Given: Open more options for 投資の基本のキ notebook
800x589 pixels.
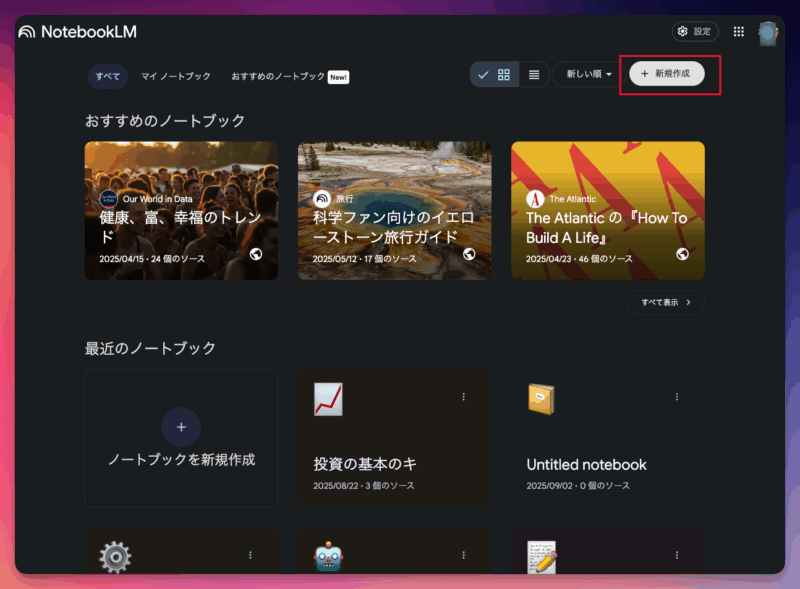Looking at the screenshot, I should click(463, 397).
